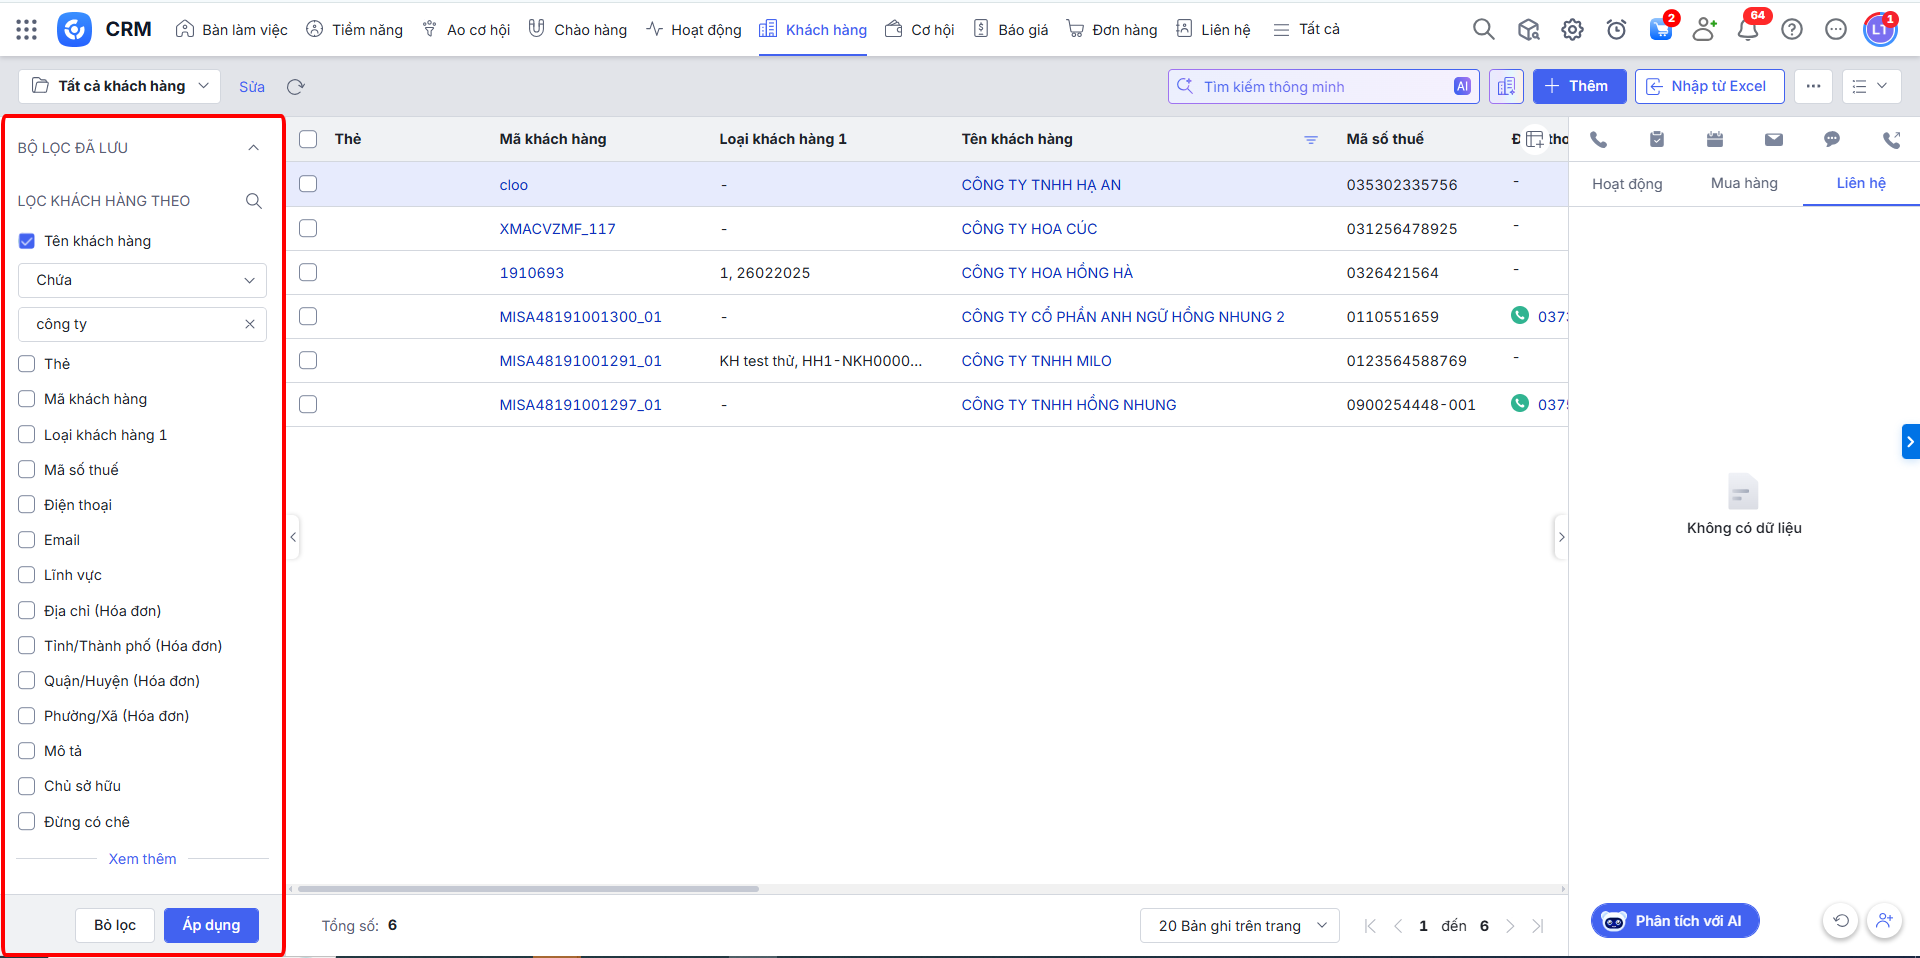Expand the Chứa condition dropdown
This screenshot has height=958, width=1920.
click(142, 280)
